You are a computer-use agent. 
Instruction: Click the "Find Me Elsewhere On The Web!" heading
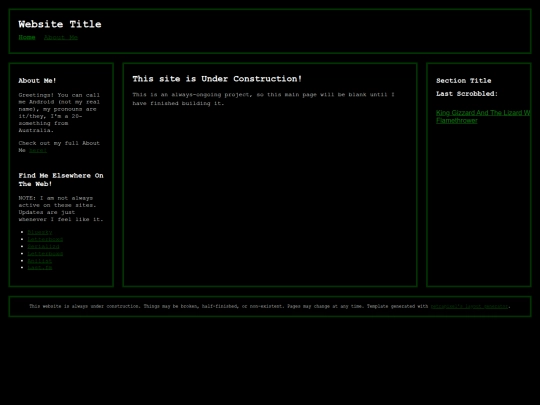click(61, 180)
